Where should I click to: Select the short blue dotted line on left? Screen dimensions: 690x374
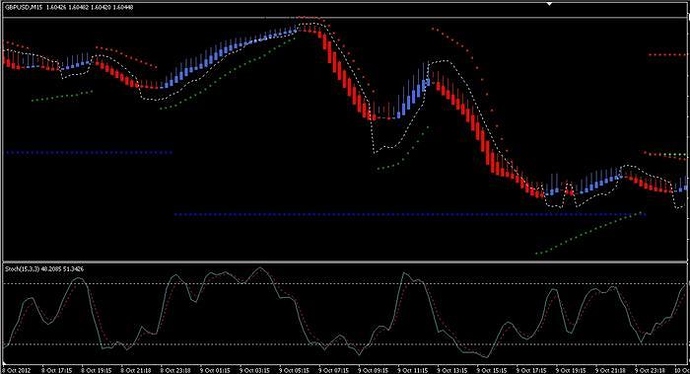[x=89, y=153]
